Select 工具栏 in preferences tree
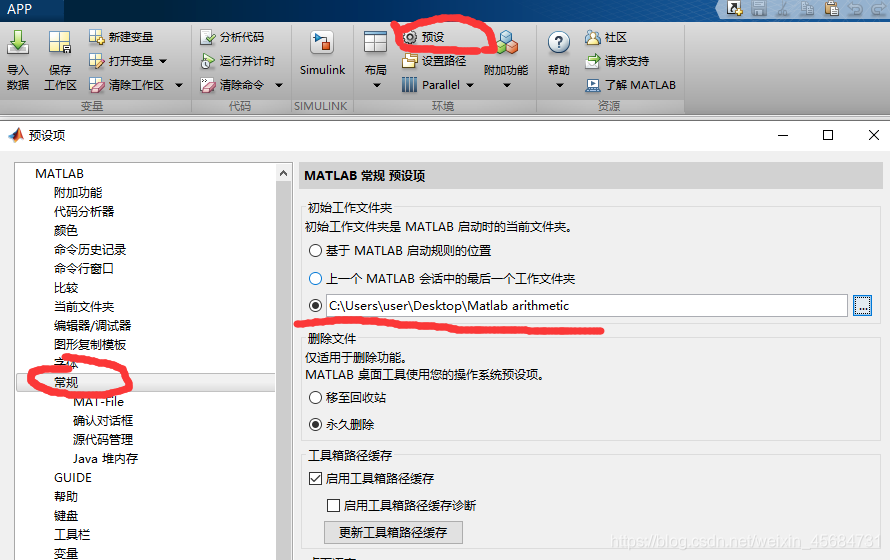Viewport: 890px width, 560px height. coord(72,534)
